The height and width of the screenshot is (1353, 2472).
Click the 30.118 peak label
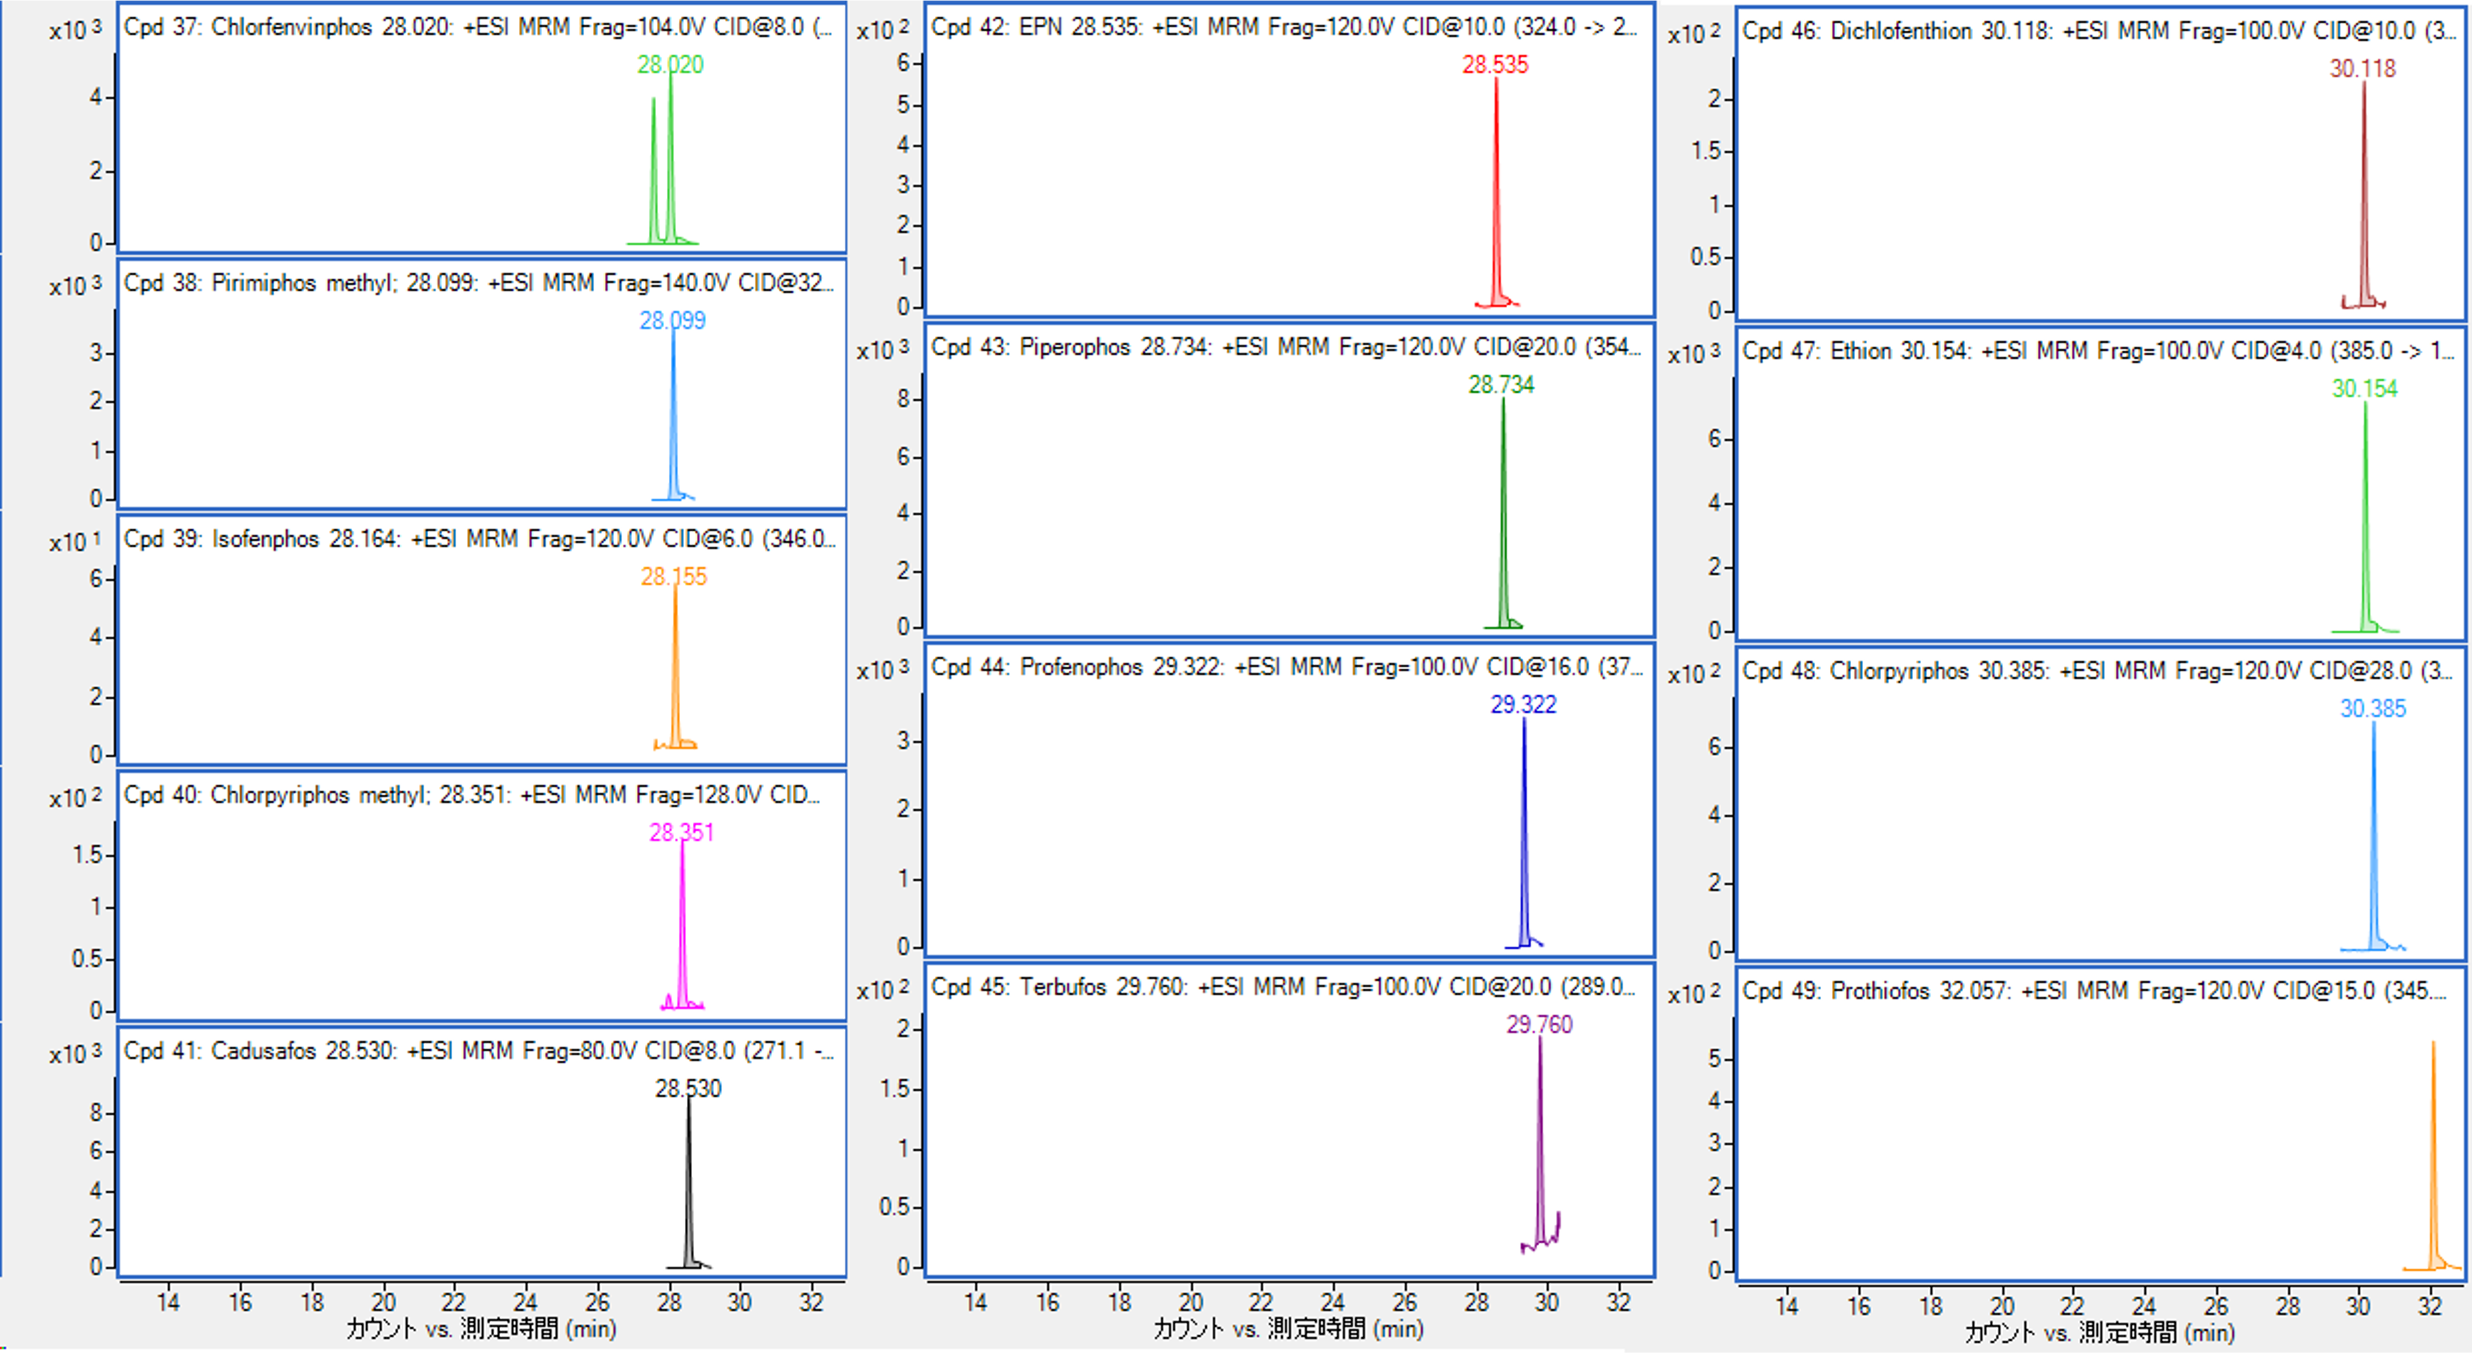pos(2363,69)
